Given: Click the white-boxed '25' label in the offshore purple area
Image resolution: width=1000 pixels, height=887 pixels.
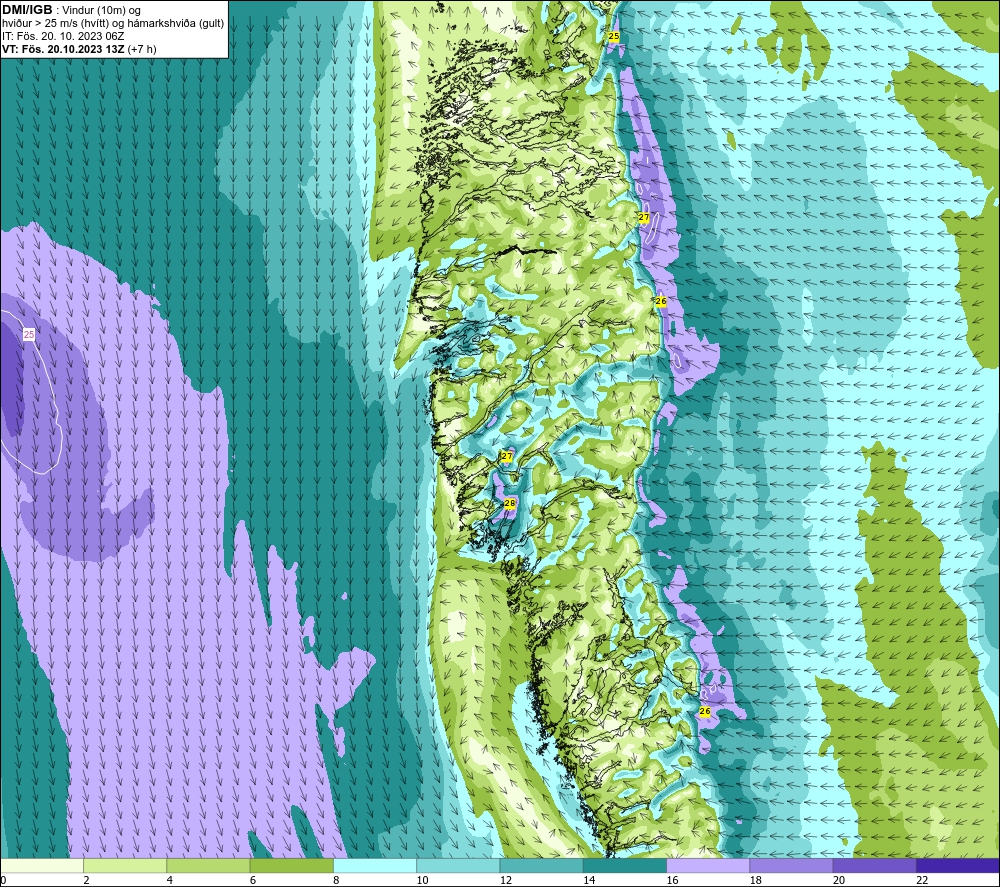Looking at the screenshot, I should point(29,334).
